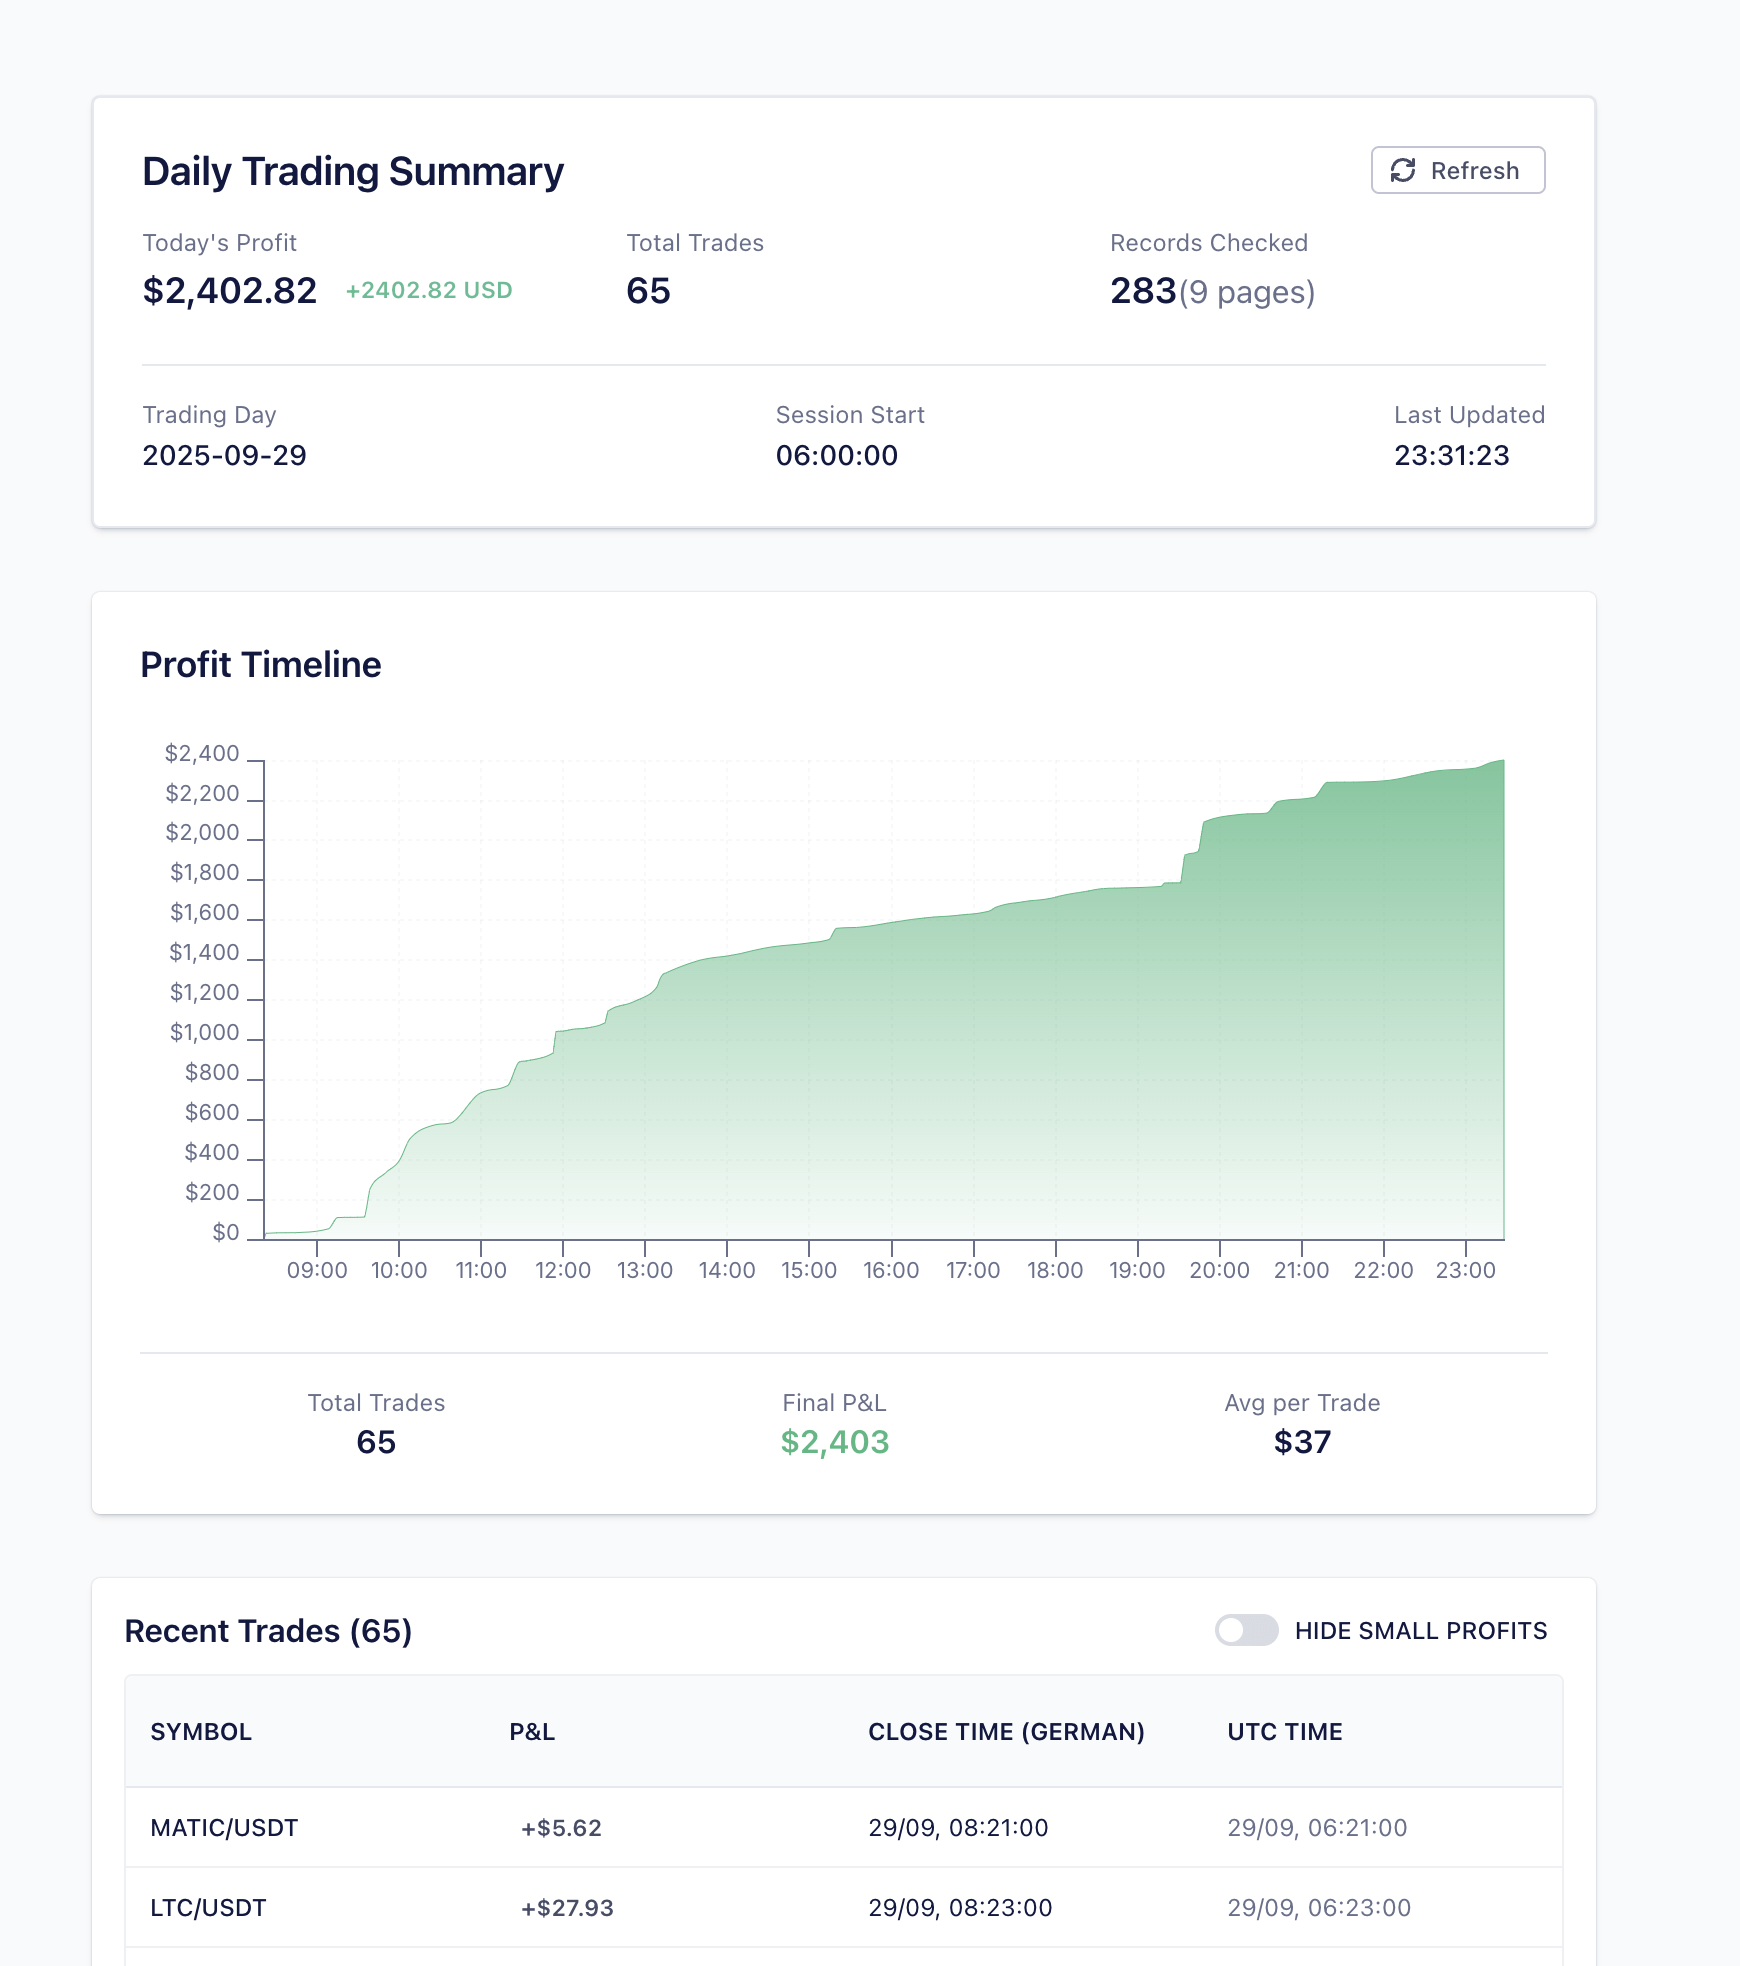Viewport: 1740px width, 1966px height.
Task: Click the Final P&L value $2,403
Action: [836, 1442]
